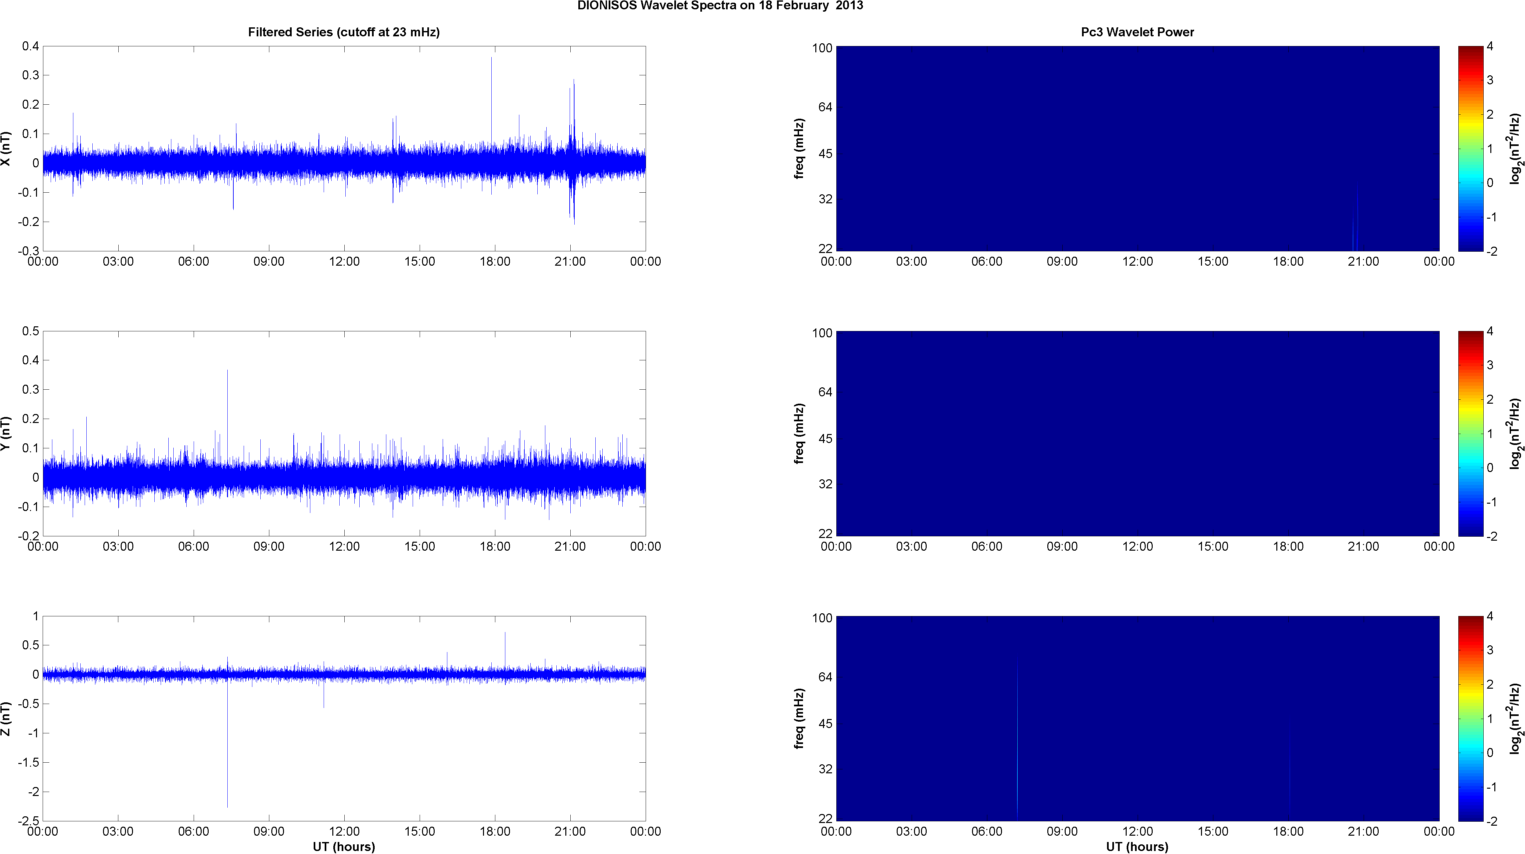Click the "32" frequency tick on top spectrogram

(x=826, y=200)
